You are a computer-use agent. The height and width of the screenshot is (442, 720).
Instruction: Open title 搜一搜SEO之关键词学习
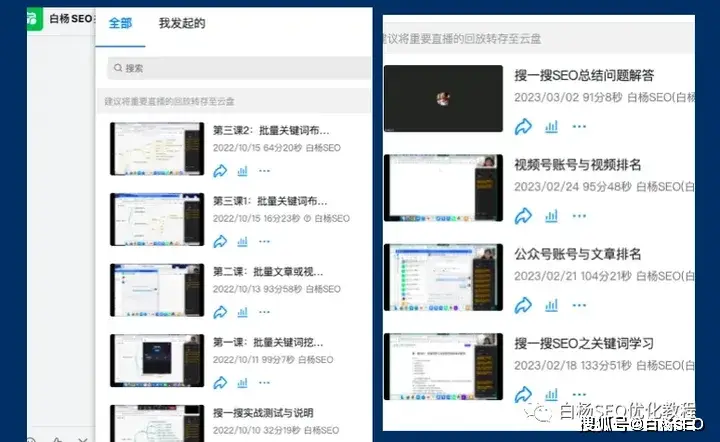tap(584, 343)
